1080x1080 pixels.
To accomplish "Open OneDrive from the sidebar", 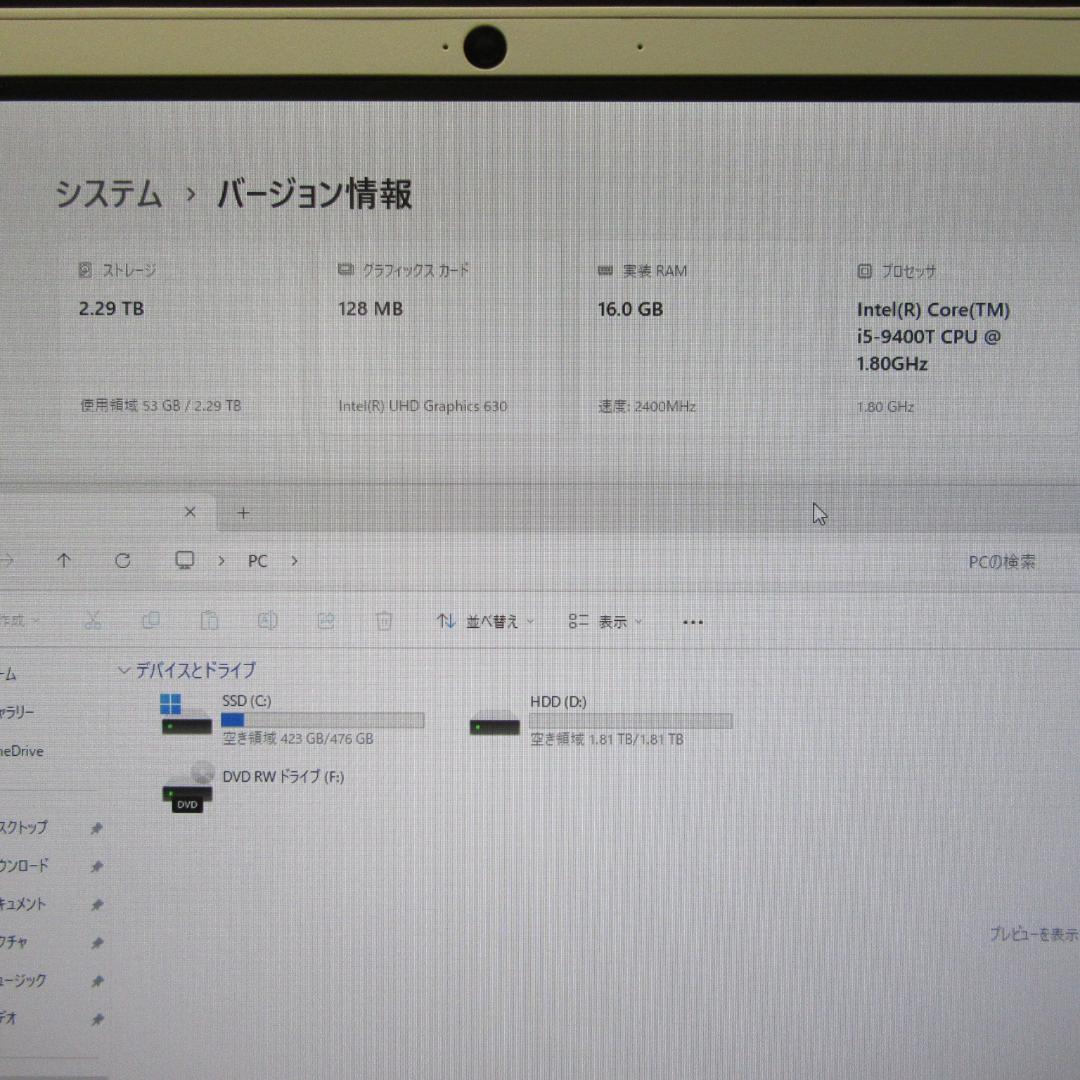I will coord(20,751).
